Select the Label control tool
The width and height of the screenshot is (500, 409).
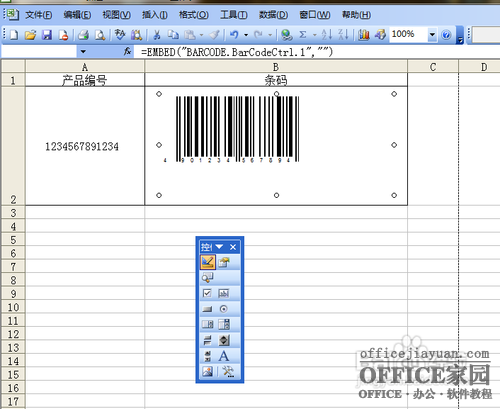tap(224, 356)
